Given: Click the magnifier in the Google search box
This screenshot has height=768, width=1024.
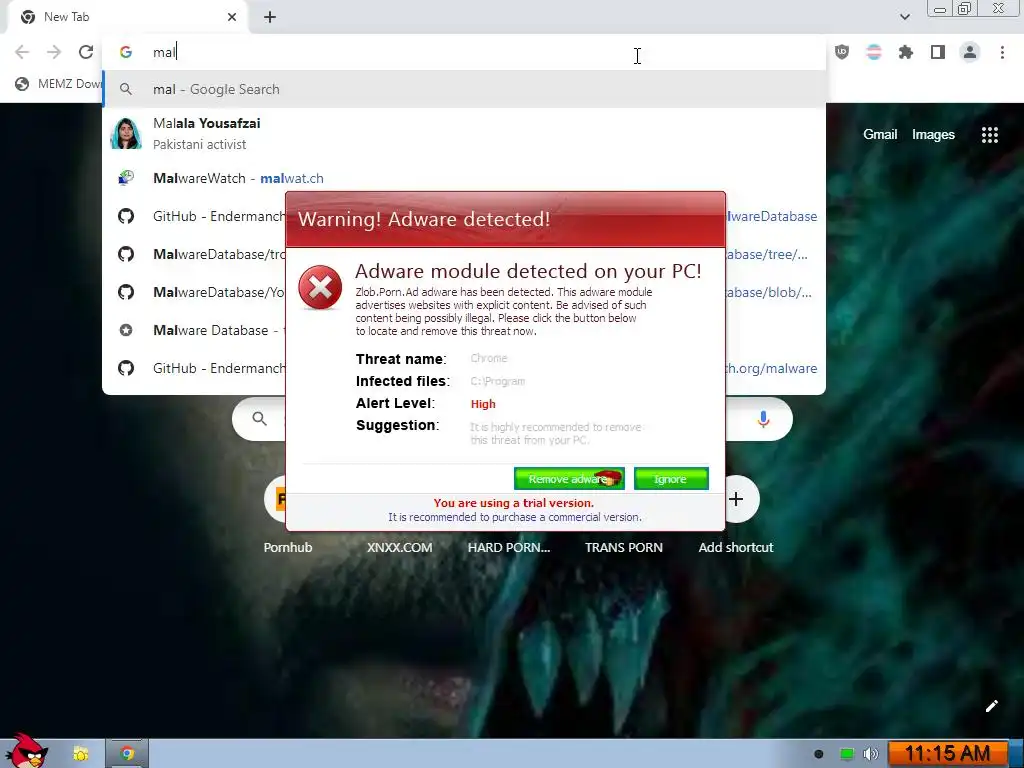Looking at the screenshot, I should (x=259, y=419).
